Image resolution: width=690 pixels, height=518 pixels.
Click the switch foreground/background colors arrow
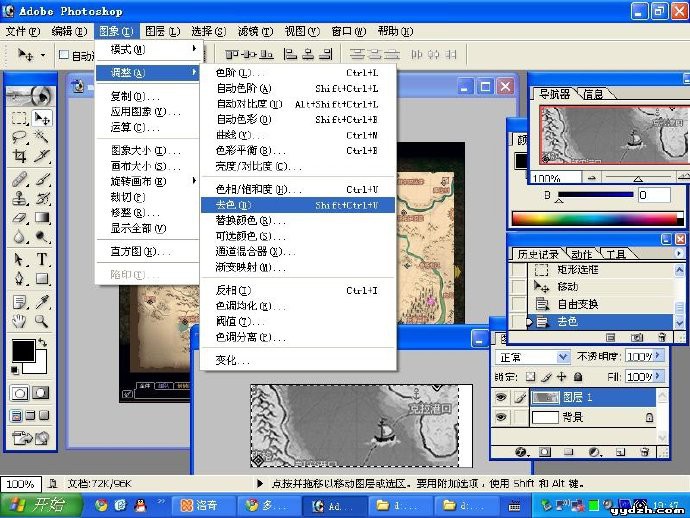point(42,342)
